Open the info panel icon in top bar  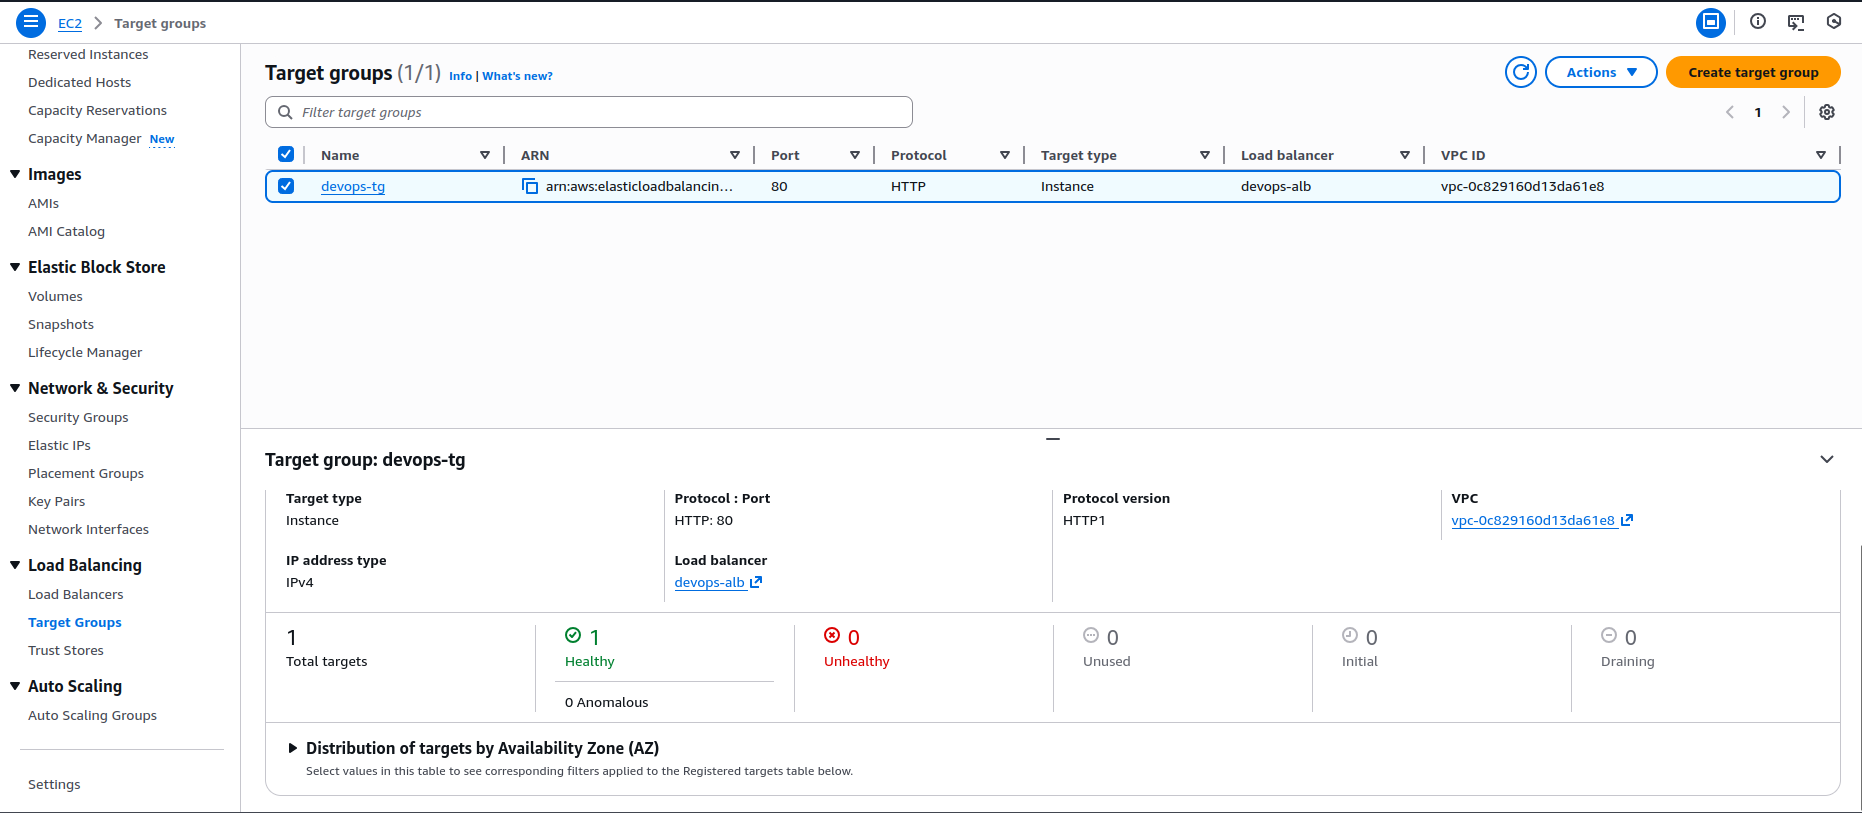tap(1758, 21)
